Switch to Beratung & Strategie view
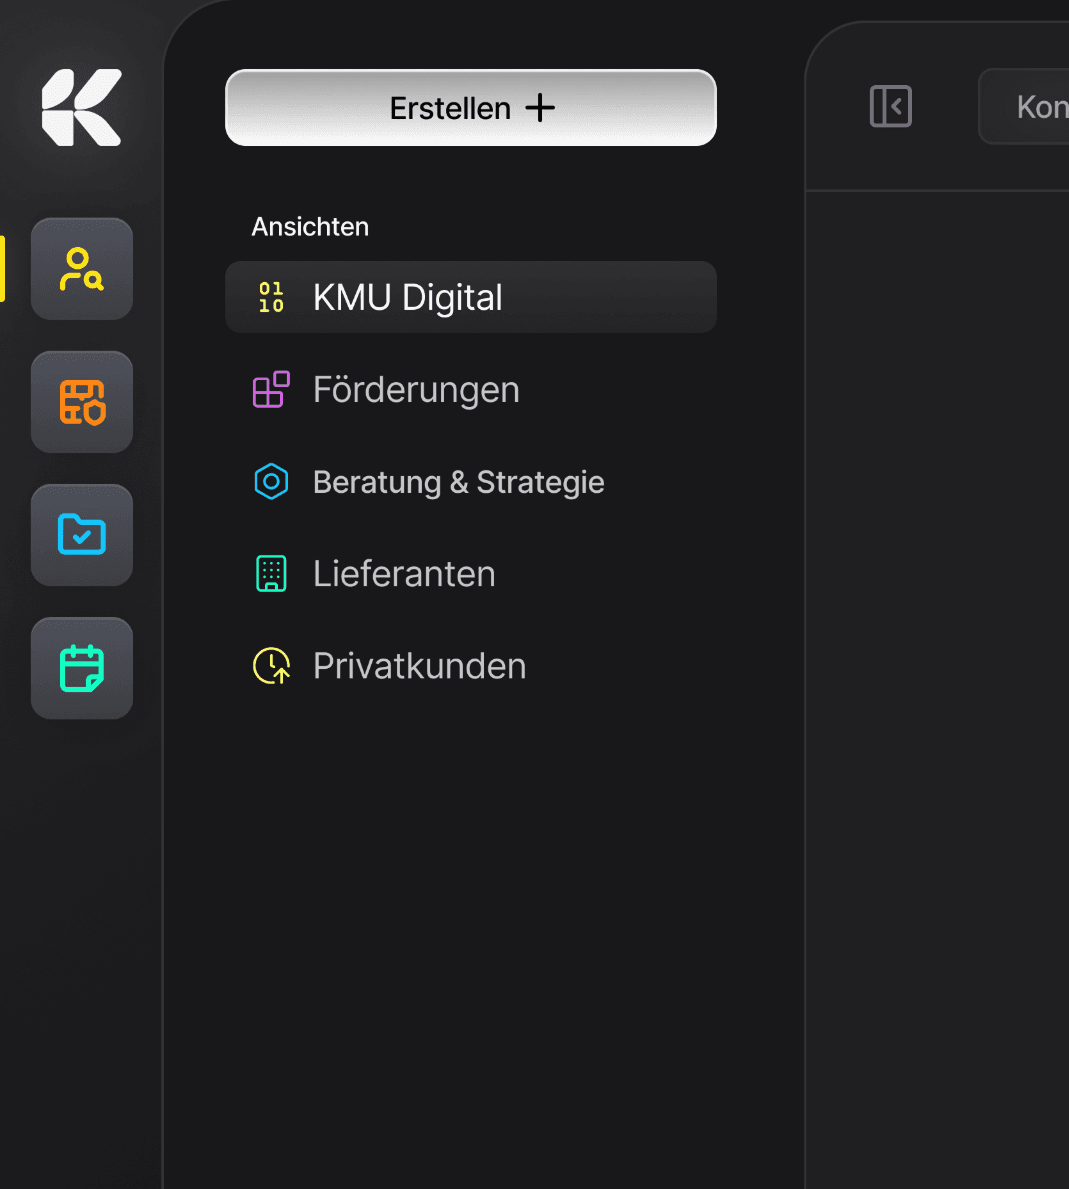The image size is (1069, 1189). pos(458,482)
